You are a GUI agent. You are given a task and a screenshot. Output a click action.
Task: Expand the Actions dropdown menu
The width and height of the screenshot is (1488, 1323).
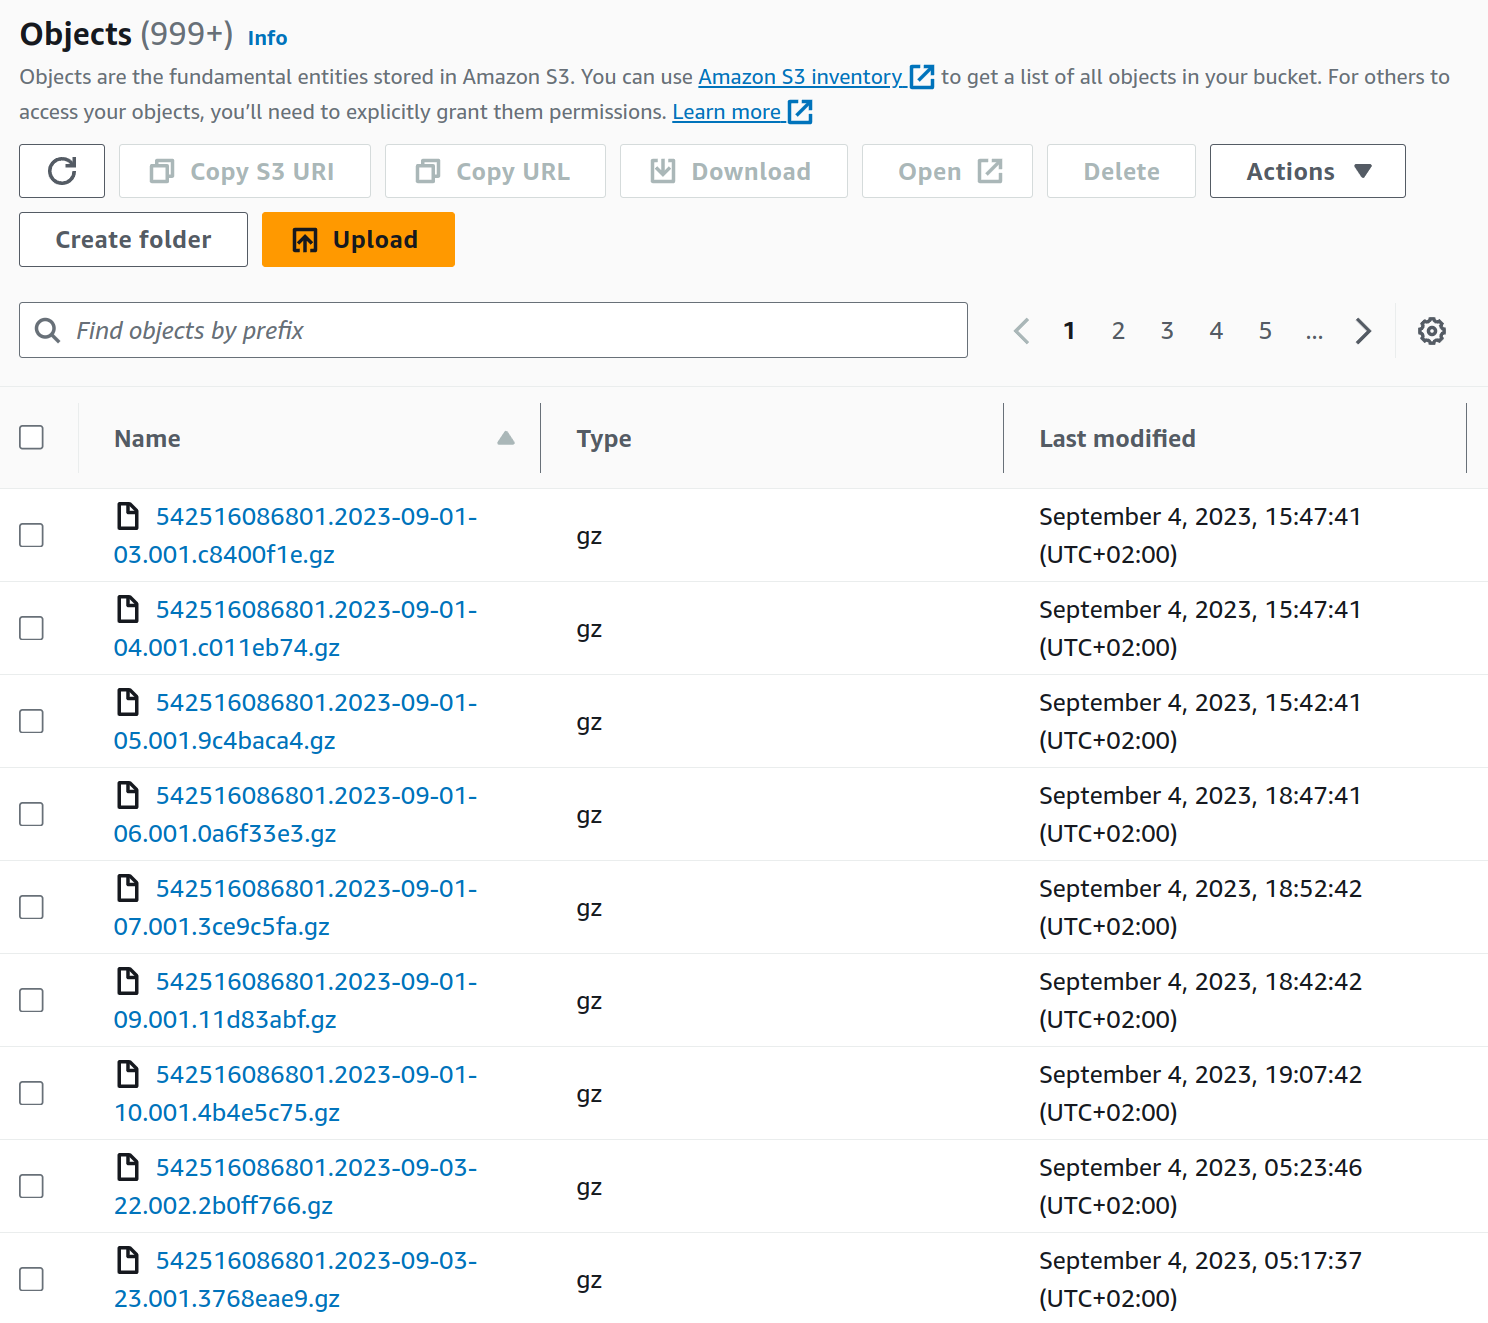pyautogui.click(x=1307, y=171)
